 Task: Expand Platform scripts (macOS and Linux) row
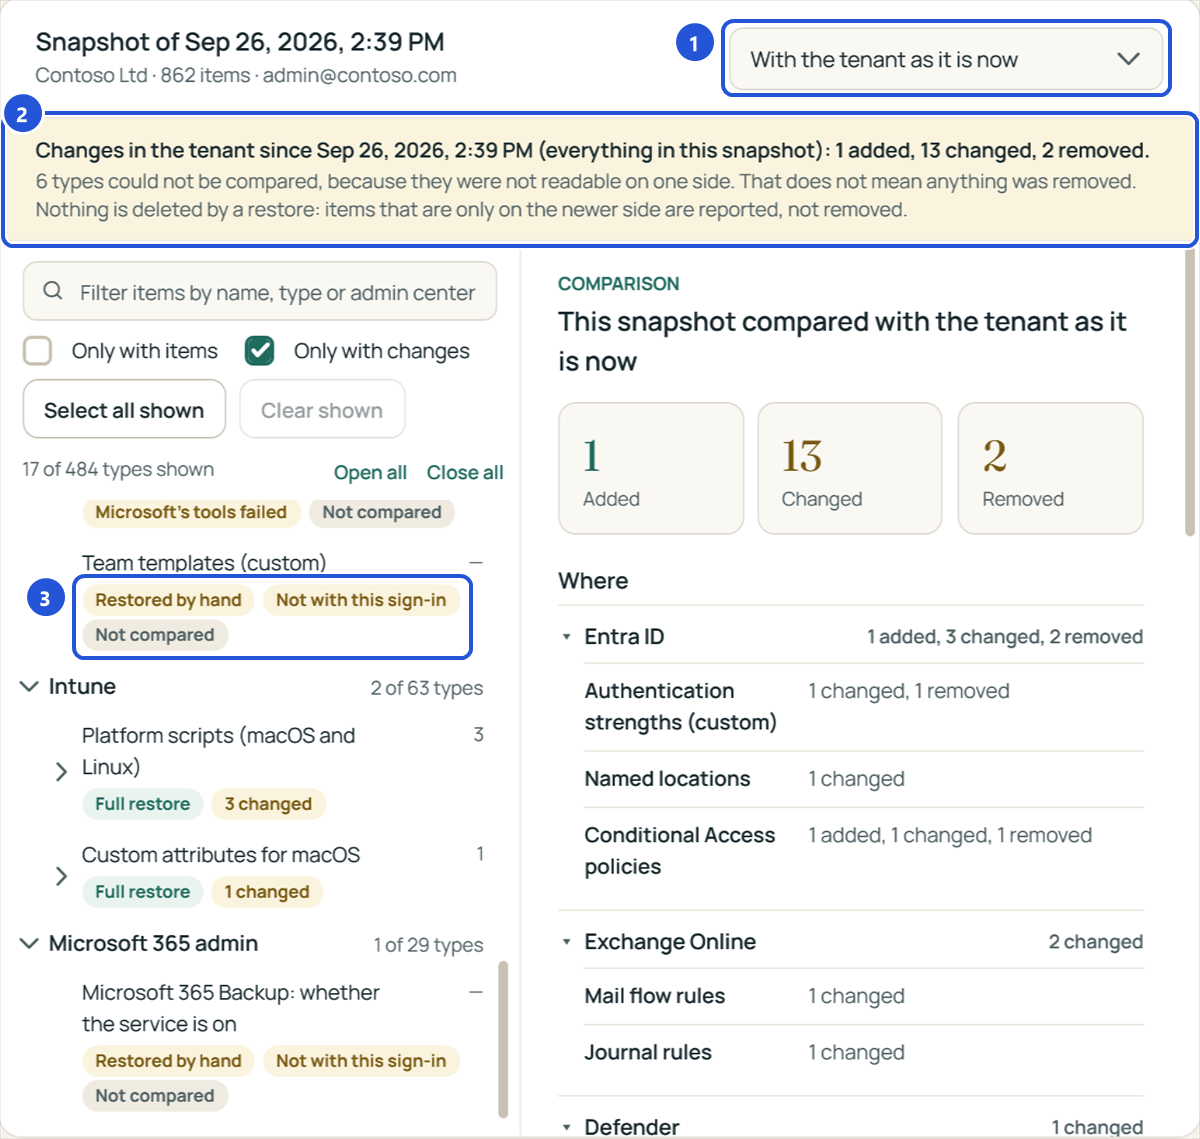pyautogui.click(x=61, y=771)
